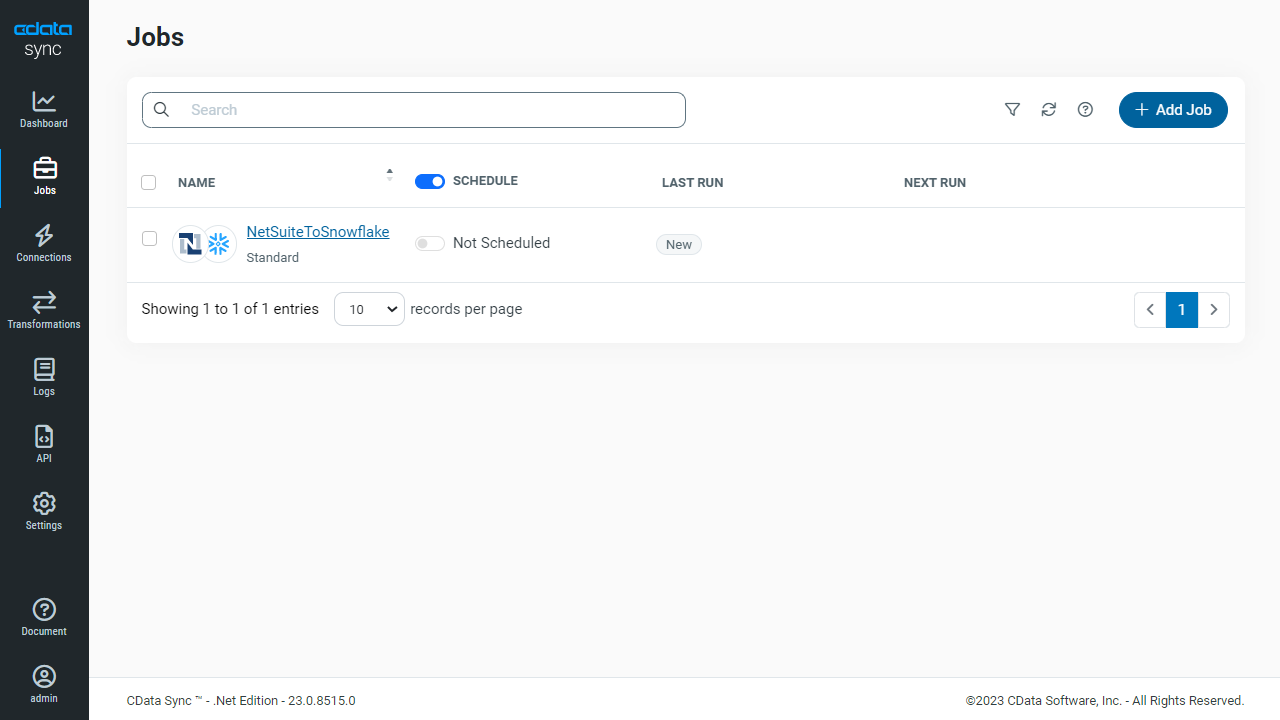Enable the schedule toggle for NetSuiteToSnowflake
Screen dimensions: 1280x720
(430, 243)
